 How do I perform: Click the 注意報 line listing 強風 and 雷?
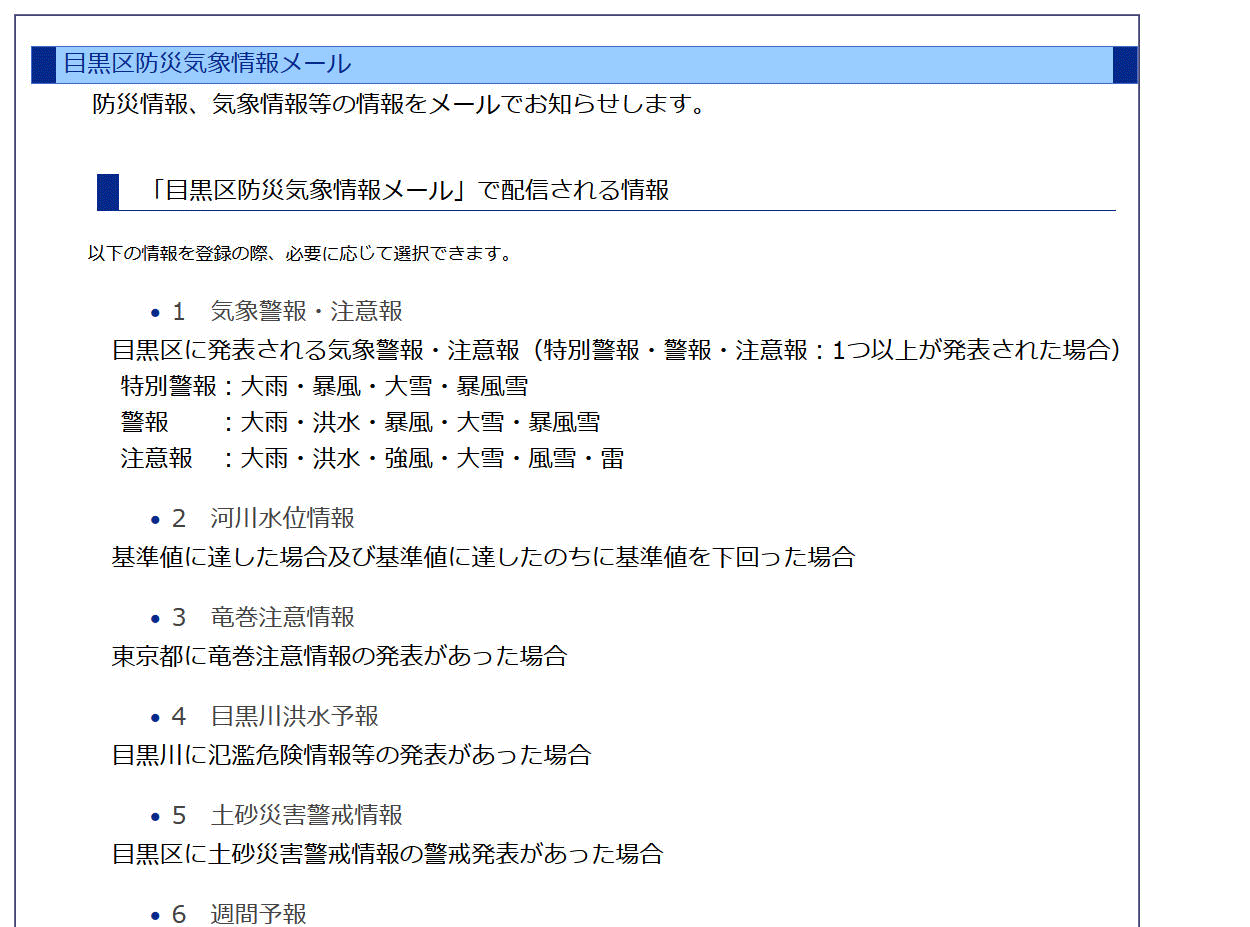click(x=372, y=459)
